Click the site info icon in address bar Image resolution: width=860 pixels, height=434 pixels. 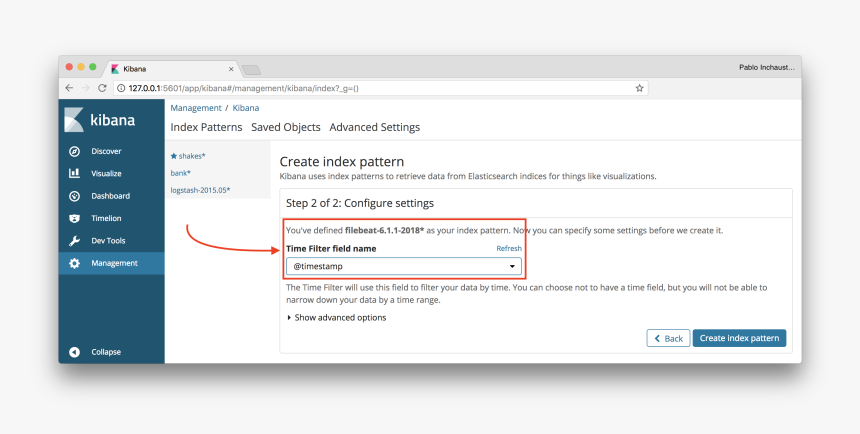coord(121,88)
